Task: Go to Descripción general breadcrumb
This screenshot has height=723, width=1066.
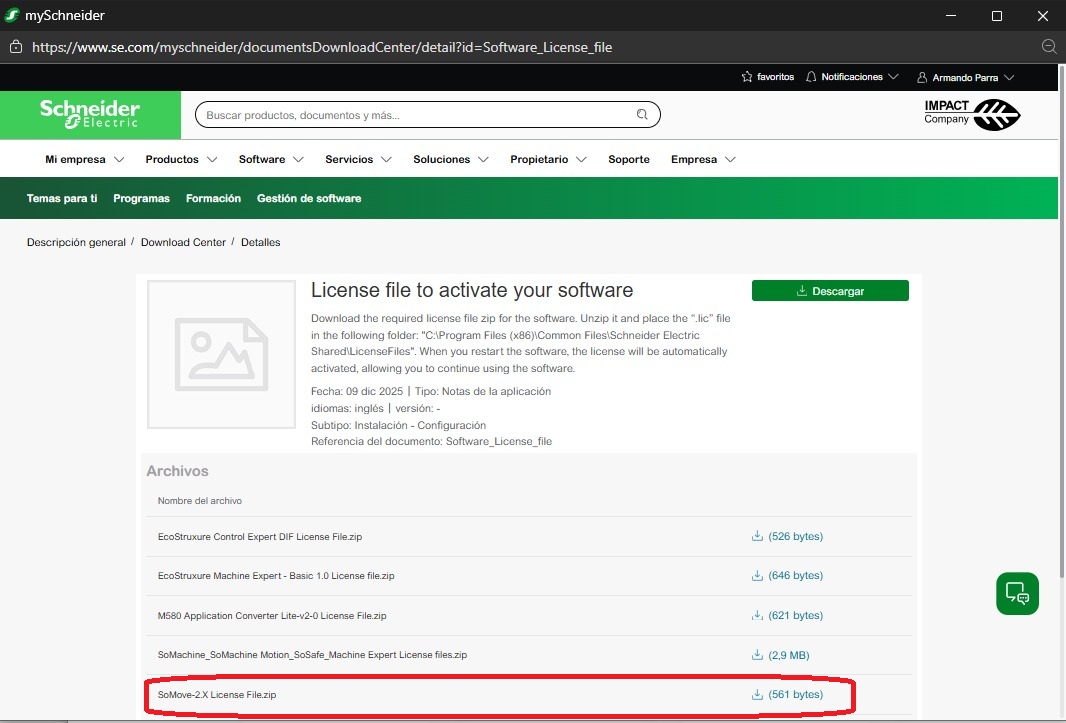Action: coord(76,242)
